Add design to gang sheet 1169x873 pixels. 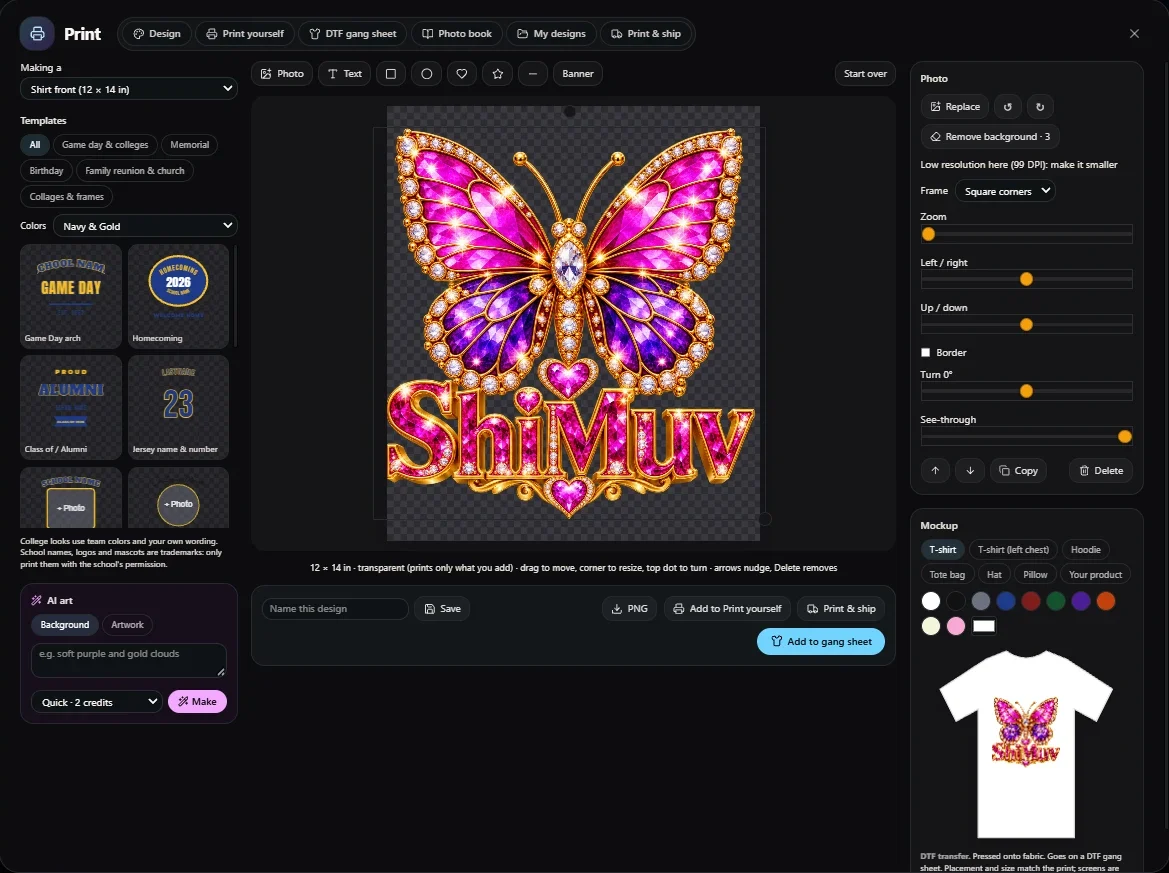pyautogui.click(x=821, y=641)
